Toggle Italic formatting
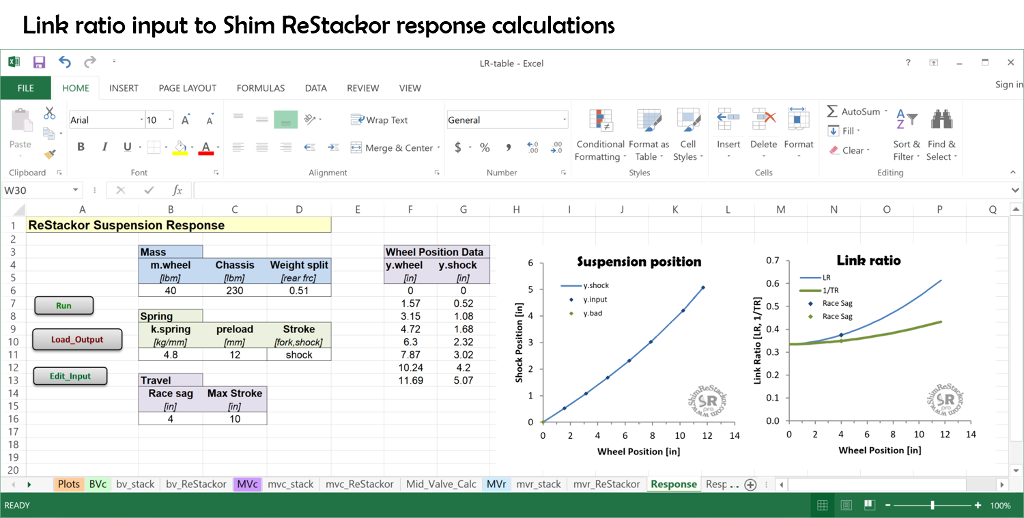1024x518 pixels. click(x=104, y=147)
